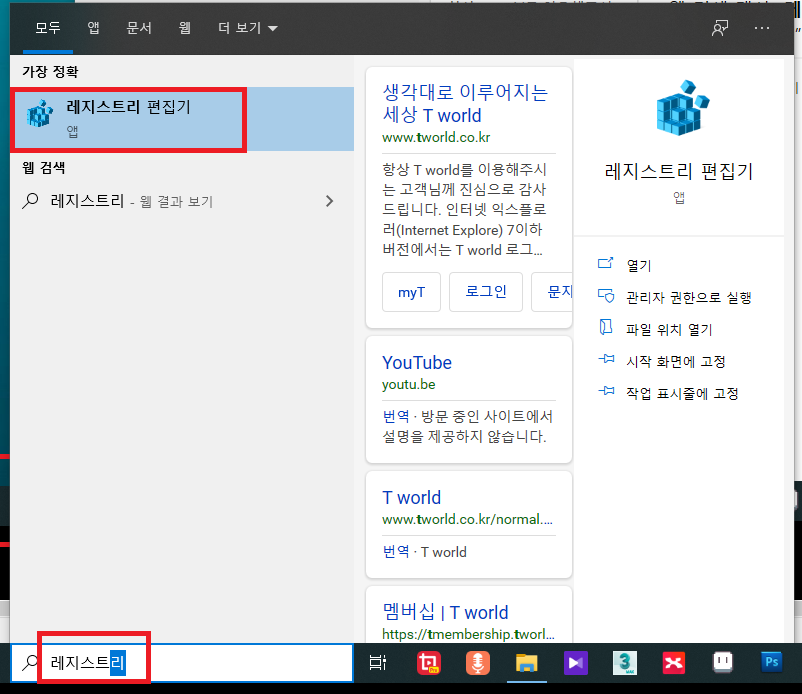This screenshot has width=802, height=694.
Task: Choose 관리자 권한으로 실행
Action: click(688, 298)
